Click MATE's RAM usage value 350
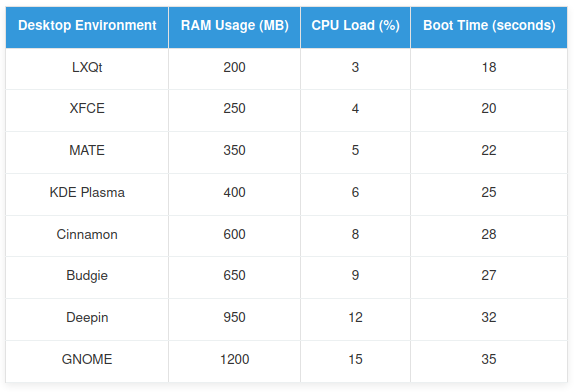Screen dimensions: 574x392 point(235,150)
